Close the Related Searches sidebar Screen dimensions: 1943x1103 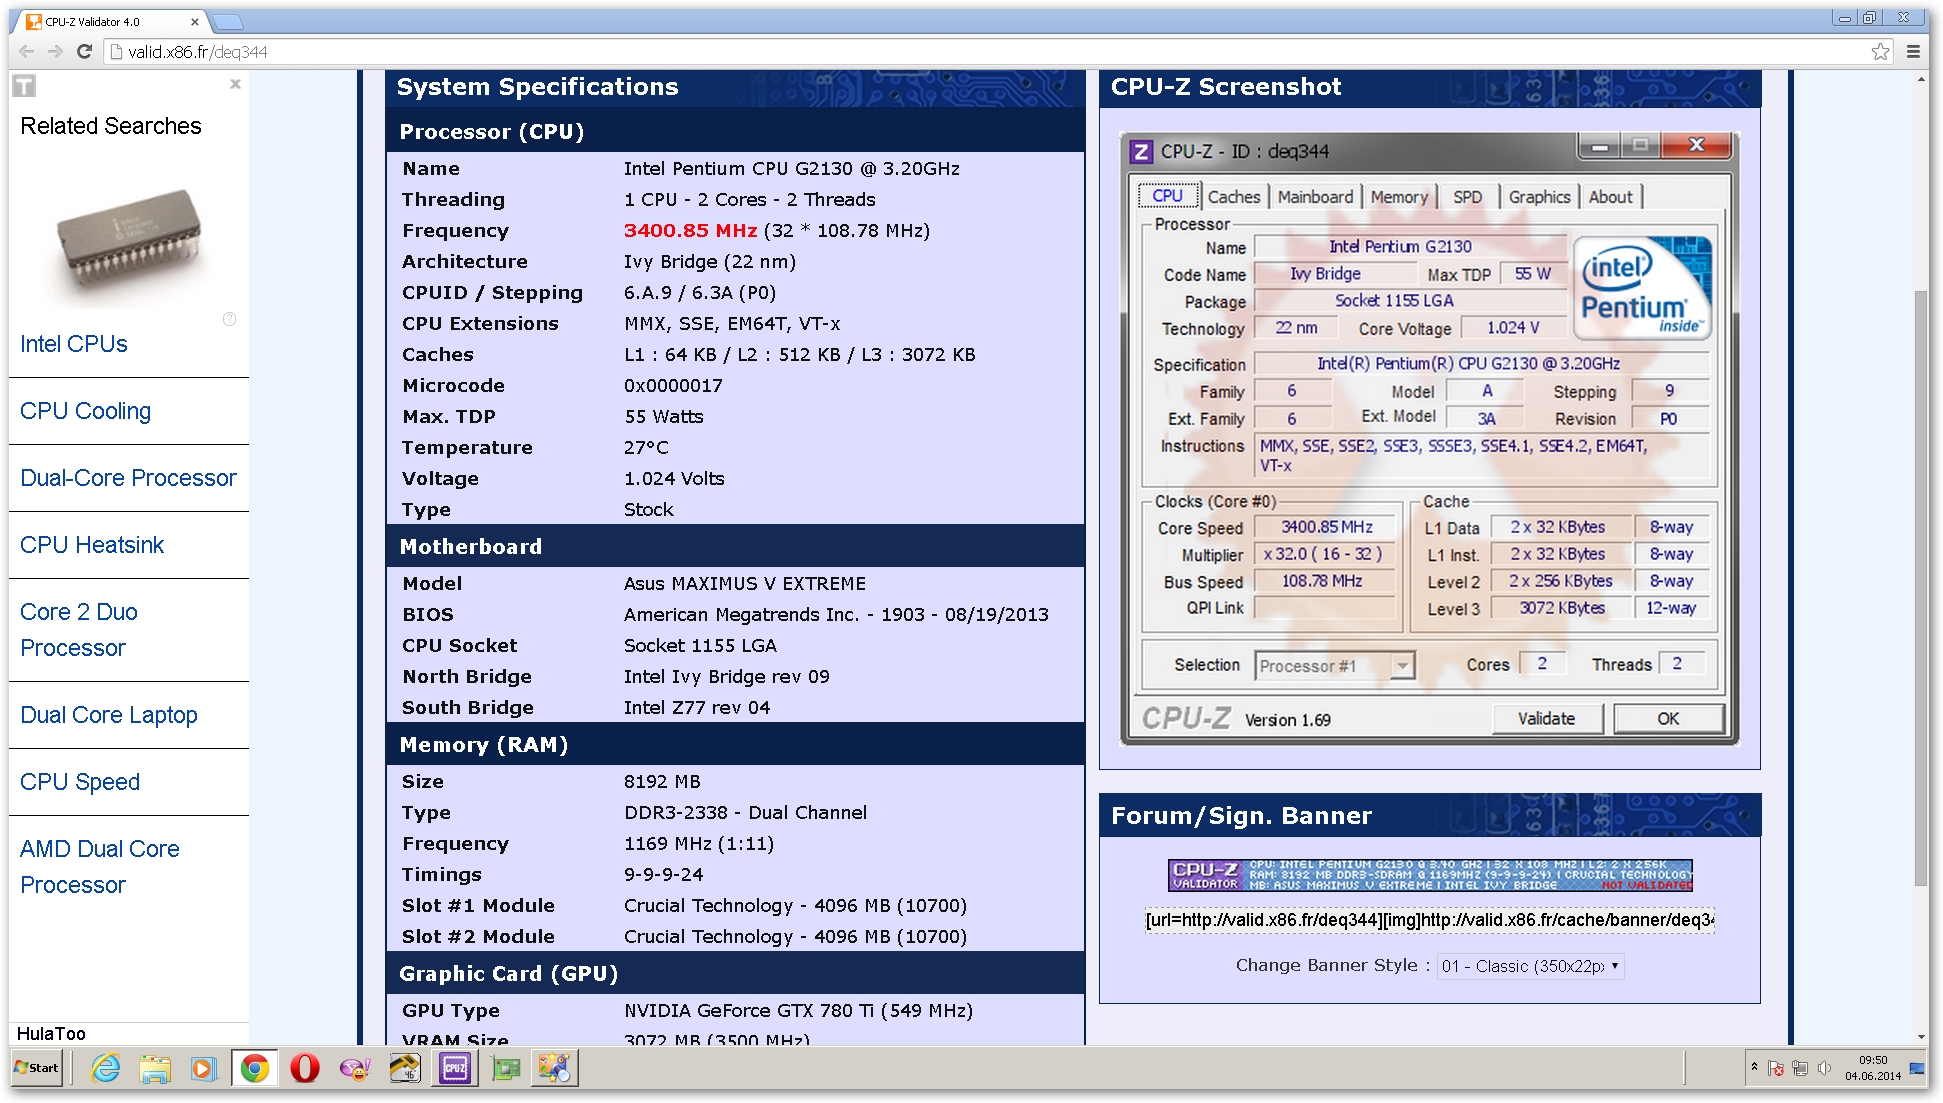[235, 84]
